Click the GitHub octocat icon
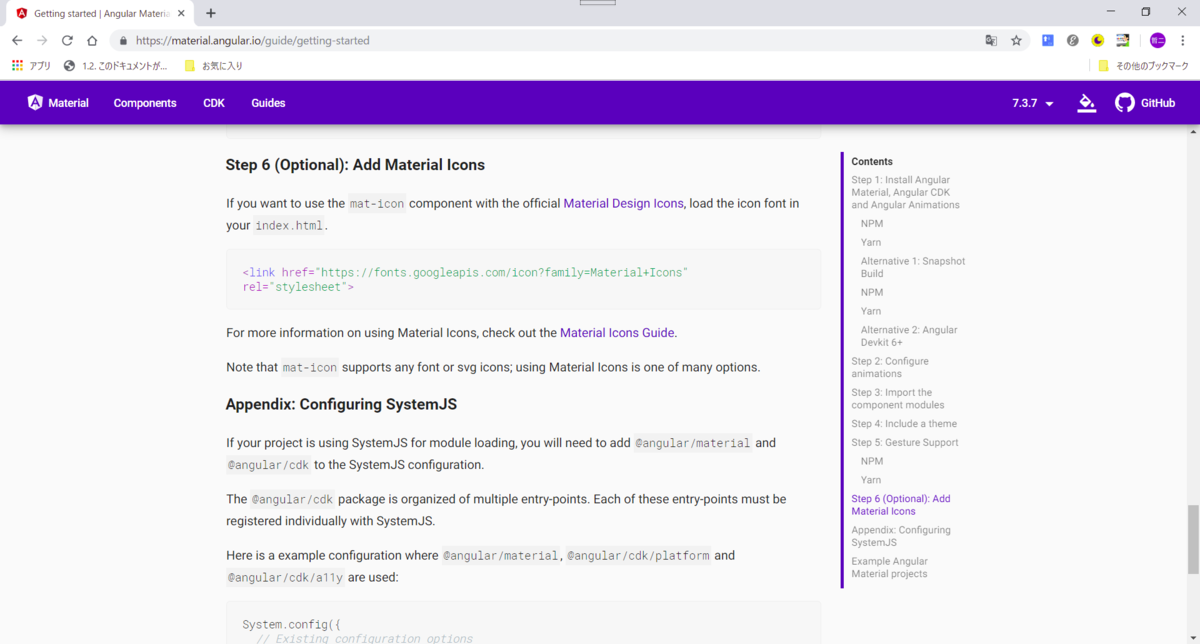 (1125, 103)
